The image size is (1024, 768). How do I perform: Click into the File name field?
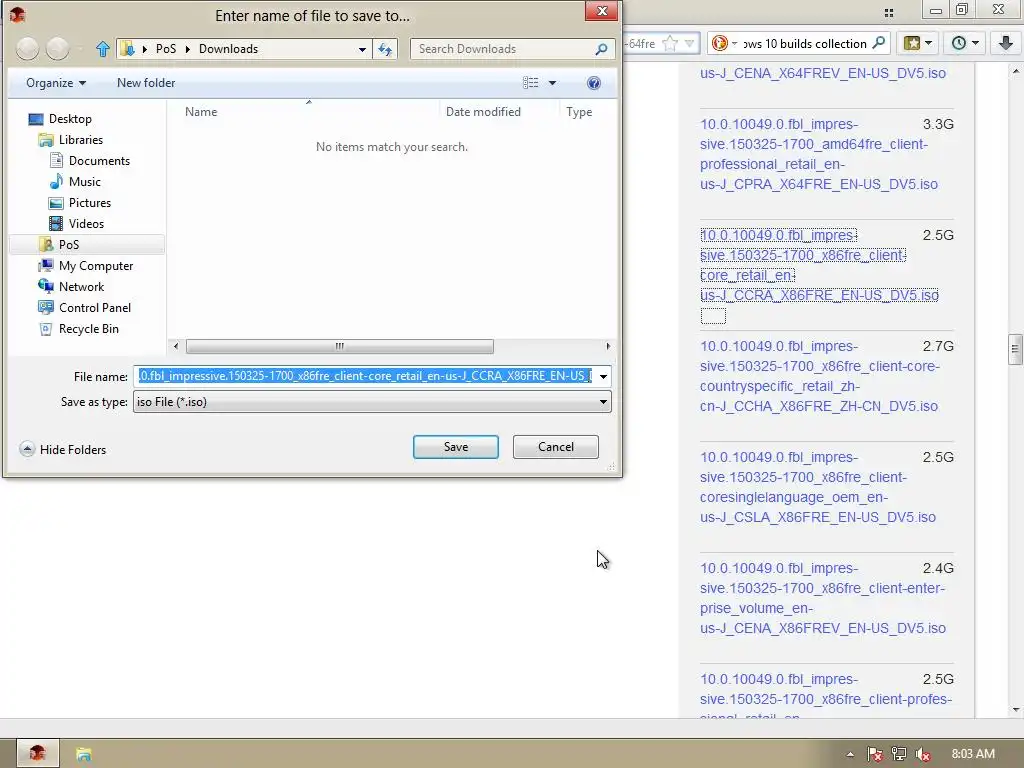(364, 376)
